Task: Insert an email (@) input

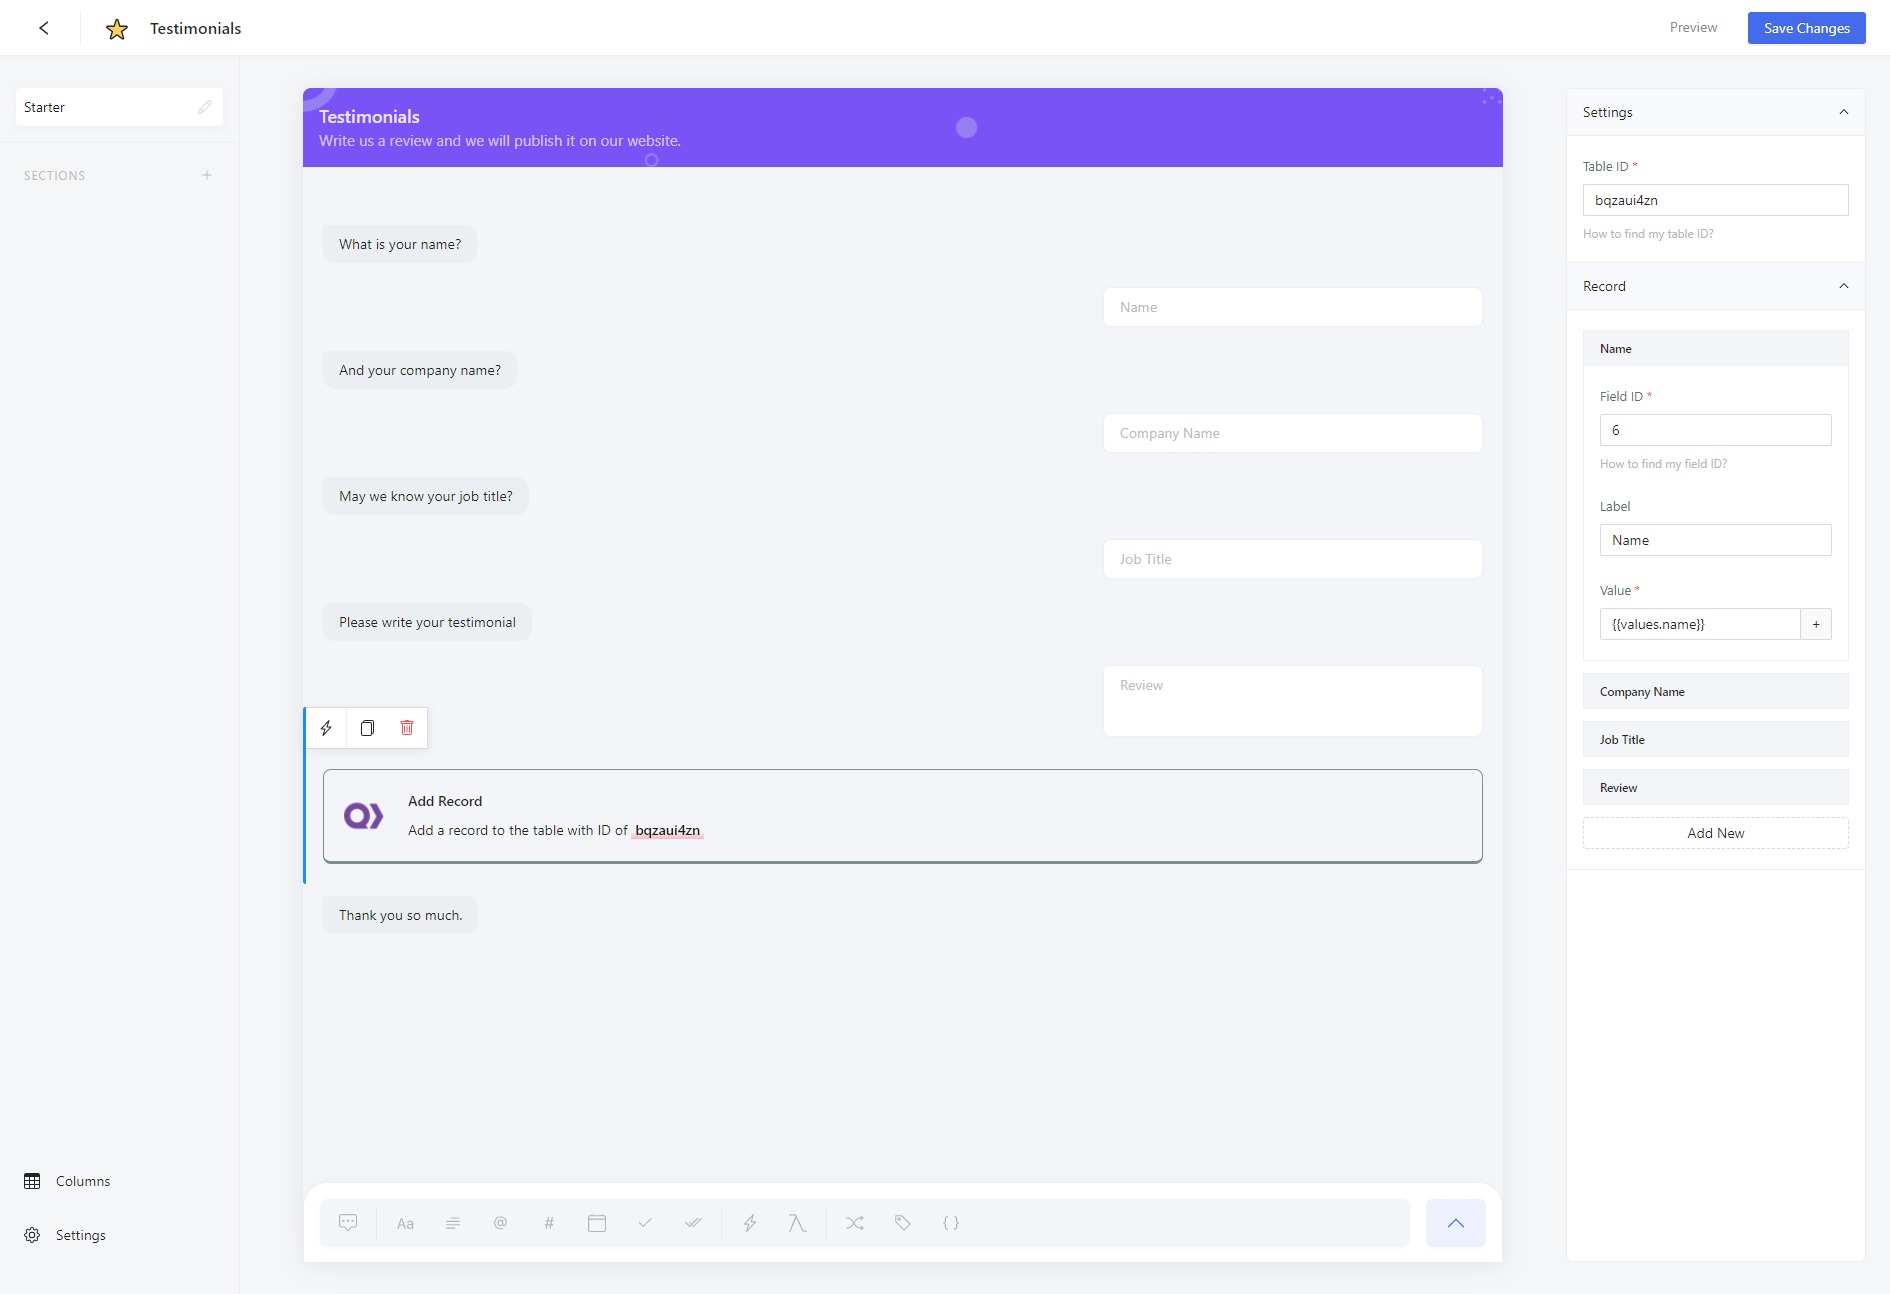Action: tap(501, 1223)
